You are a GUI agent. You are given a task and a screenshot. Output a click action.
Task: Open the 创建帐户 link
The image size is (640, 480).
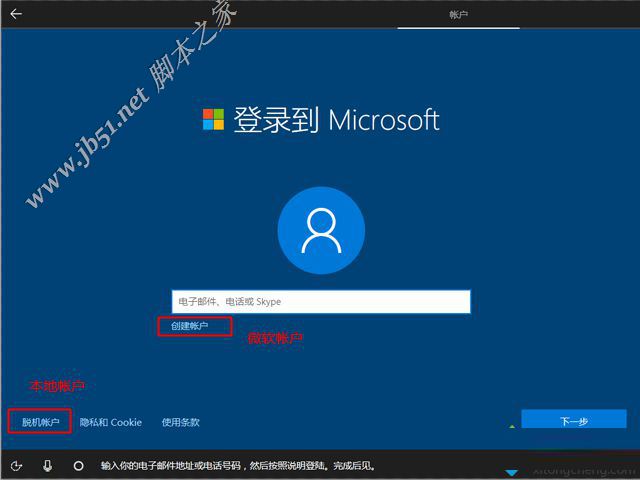pyautogui.click(x=189, y=326)
